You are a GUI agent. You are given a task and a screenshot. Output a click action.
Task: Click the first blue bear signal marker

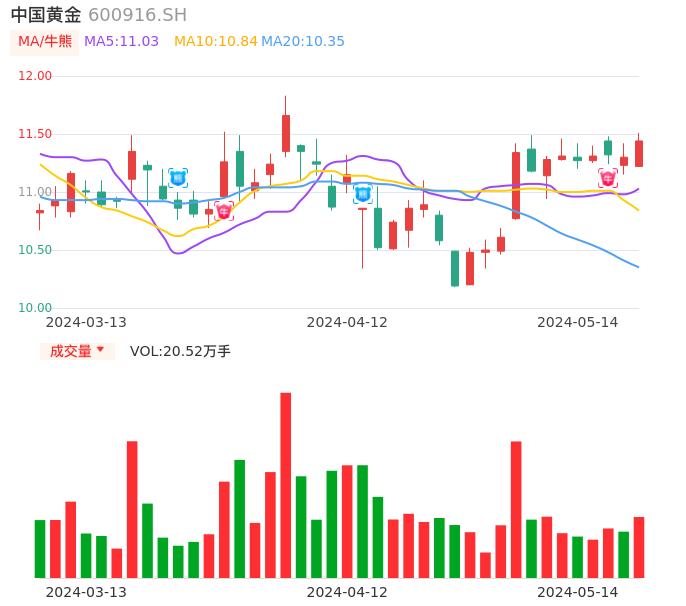[x=178, y=178]
